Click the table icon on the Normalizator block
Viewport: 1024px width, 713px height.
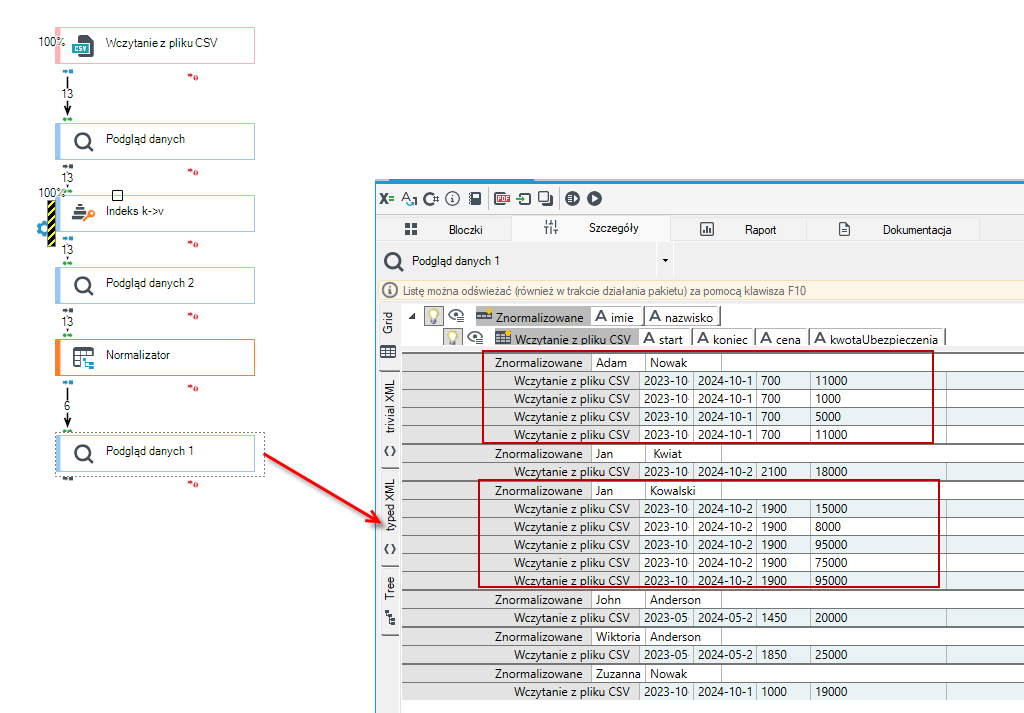click(x=84, y=358)
